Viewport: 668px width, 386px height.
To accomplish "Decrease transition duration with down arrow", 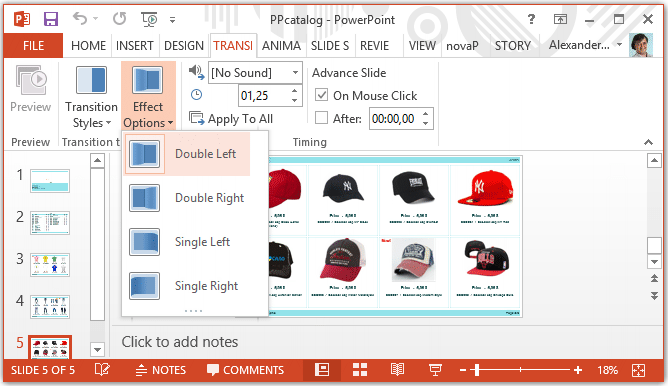I will [294, 101].
